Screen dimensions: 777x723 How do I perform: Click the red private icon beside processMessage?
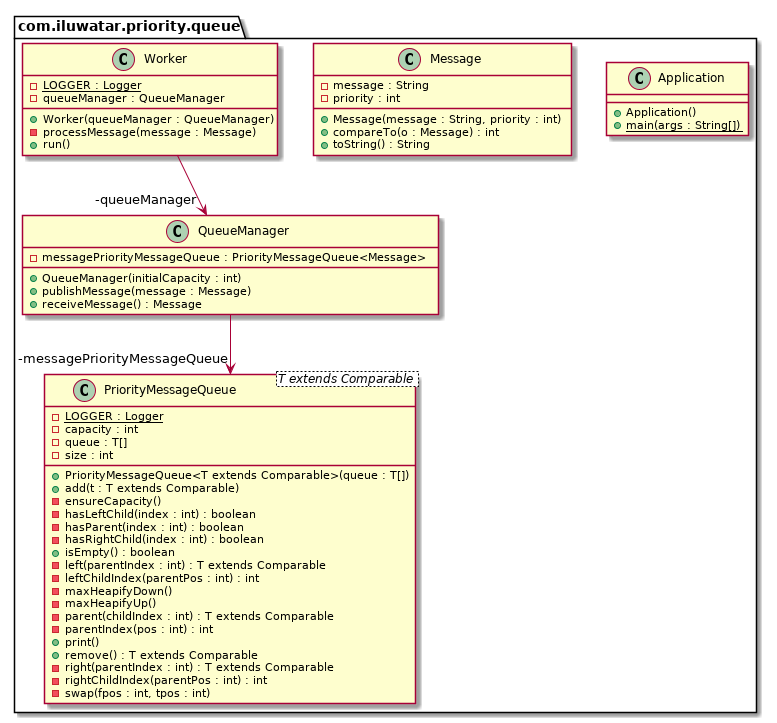(34, 132)
